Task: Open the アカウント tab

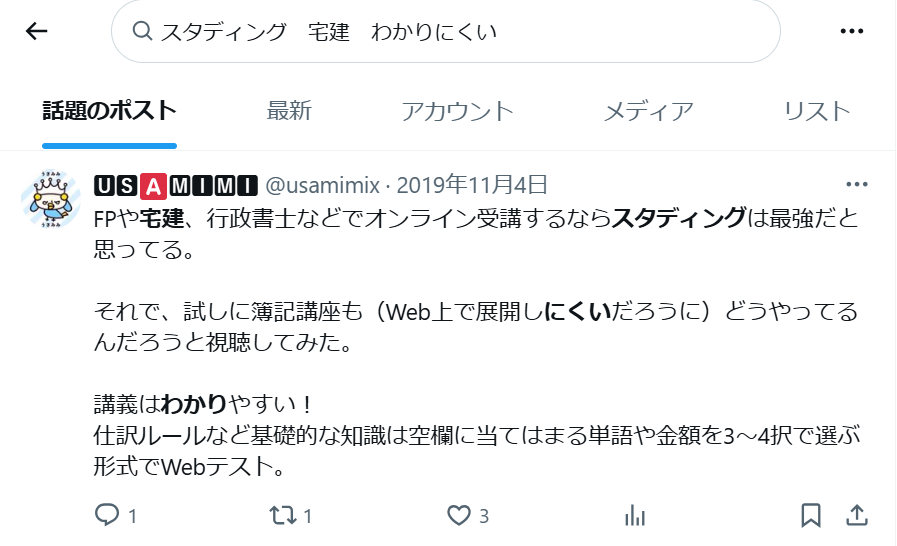Action: point(457,111)
